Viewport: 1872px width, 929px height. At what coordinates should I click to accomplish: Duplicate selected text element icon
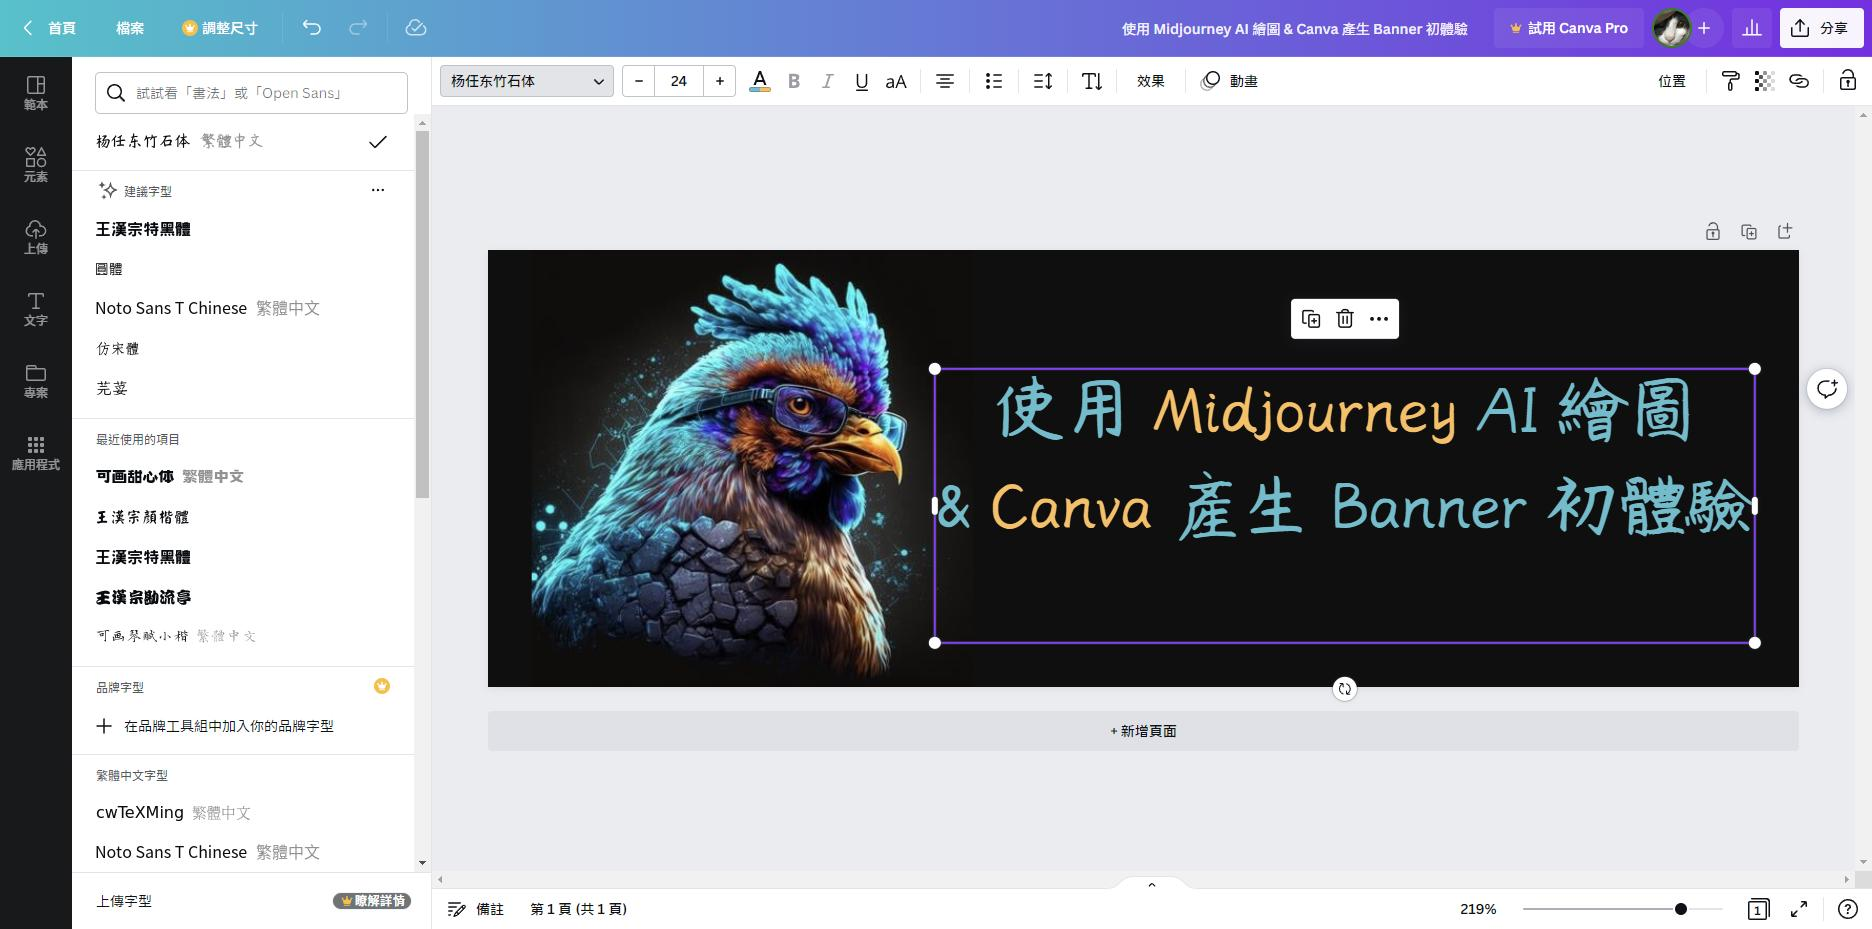tap(1311, 319)
